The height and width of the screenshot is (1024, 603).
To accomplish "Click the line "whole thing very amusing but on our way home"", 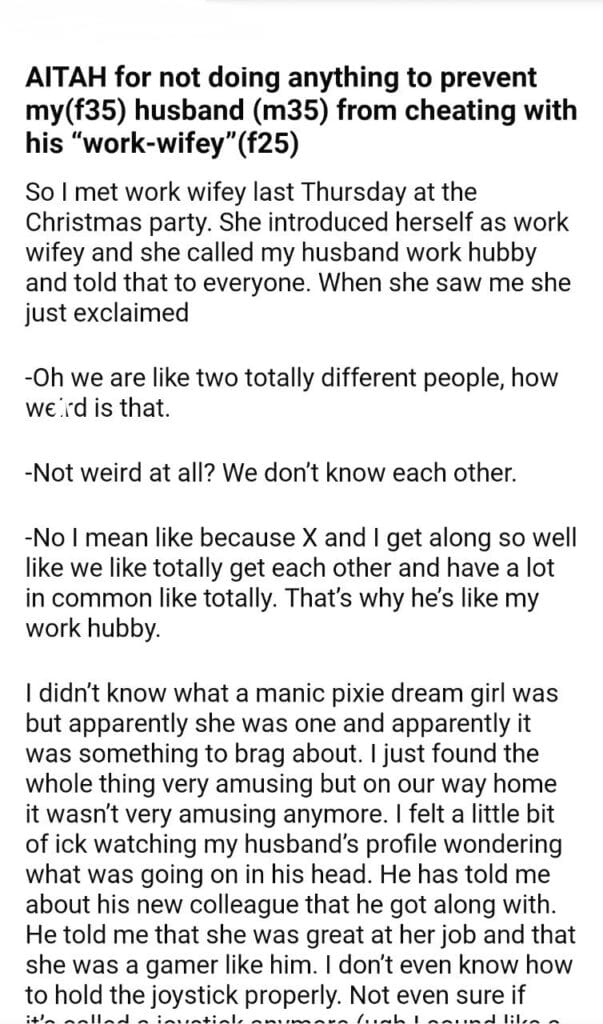I will click(x=291, y=783).
